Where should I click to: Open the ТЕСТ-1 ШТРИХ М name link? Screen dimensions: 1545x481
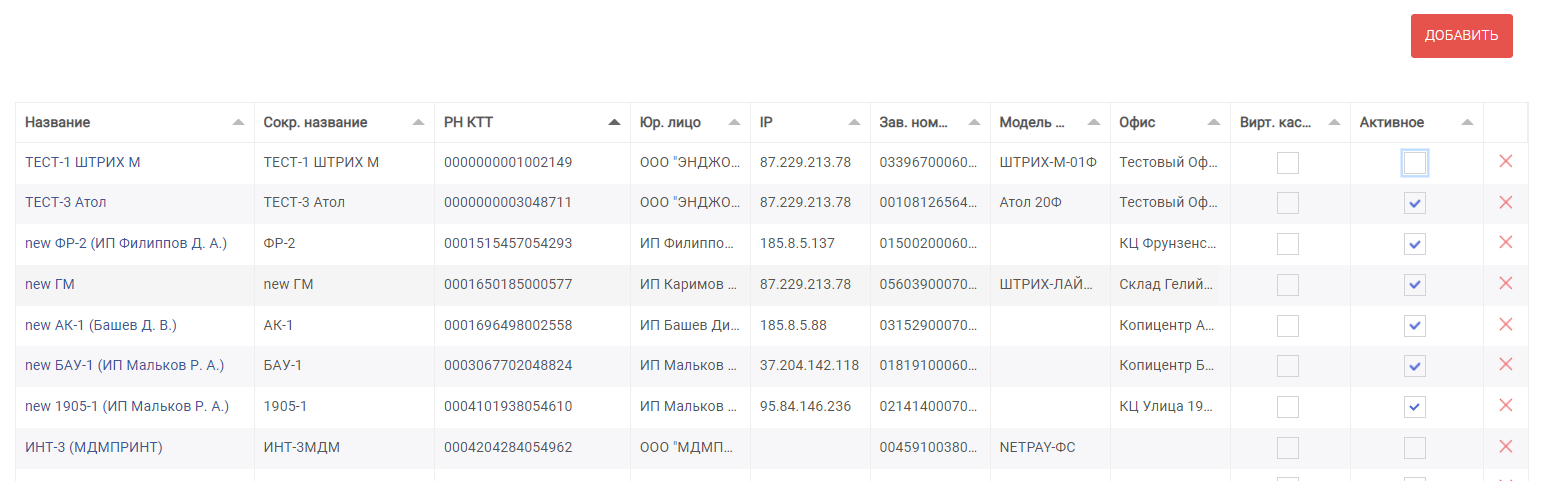point(83,162)
